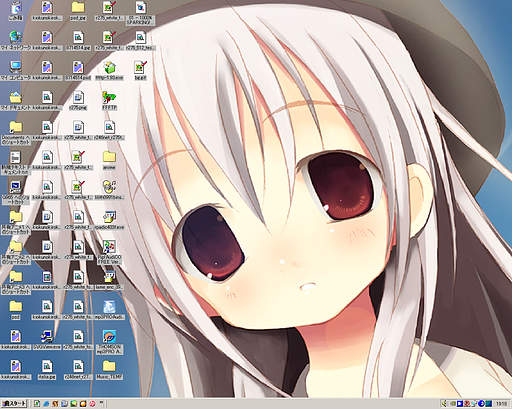
Task: Open the スタート Start menu button
Action: point(14,404)
